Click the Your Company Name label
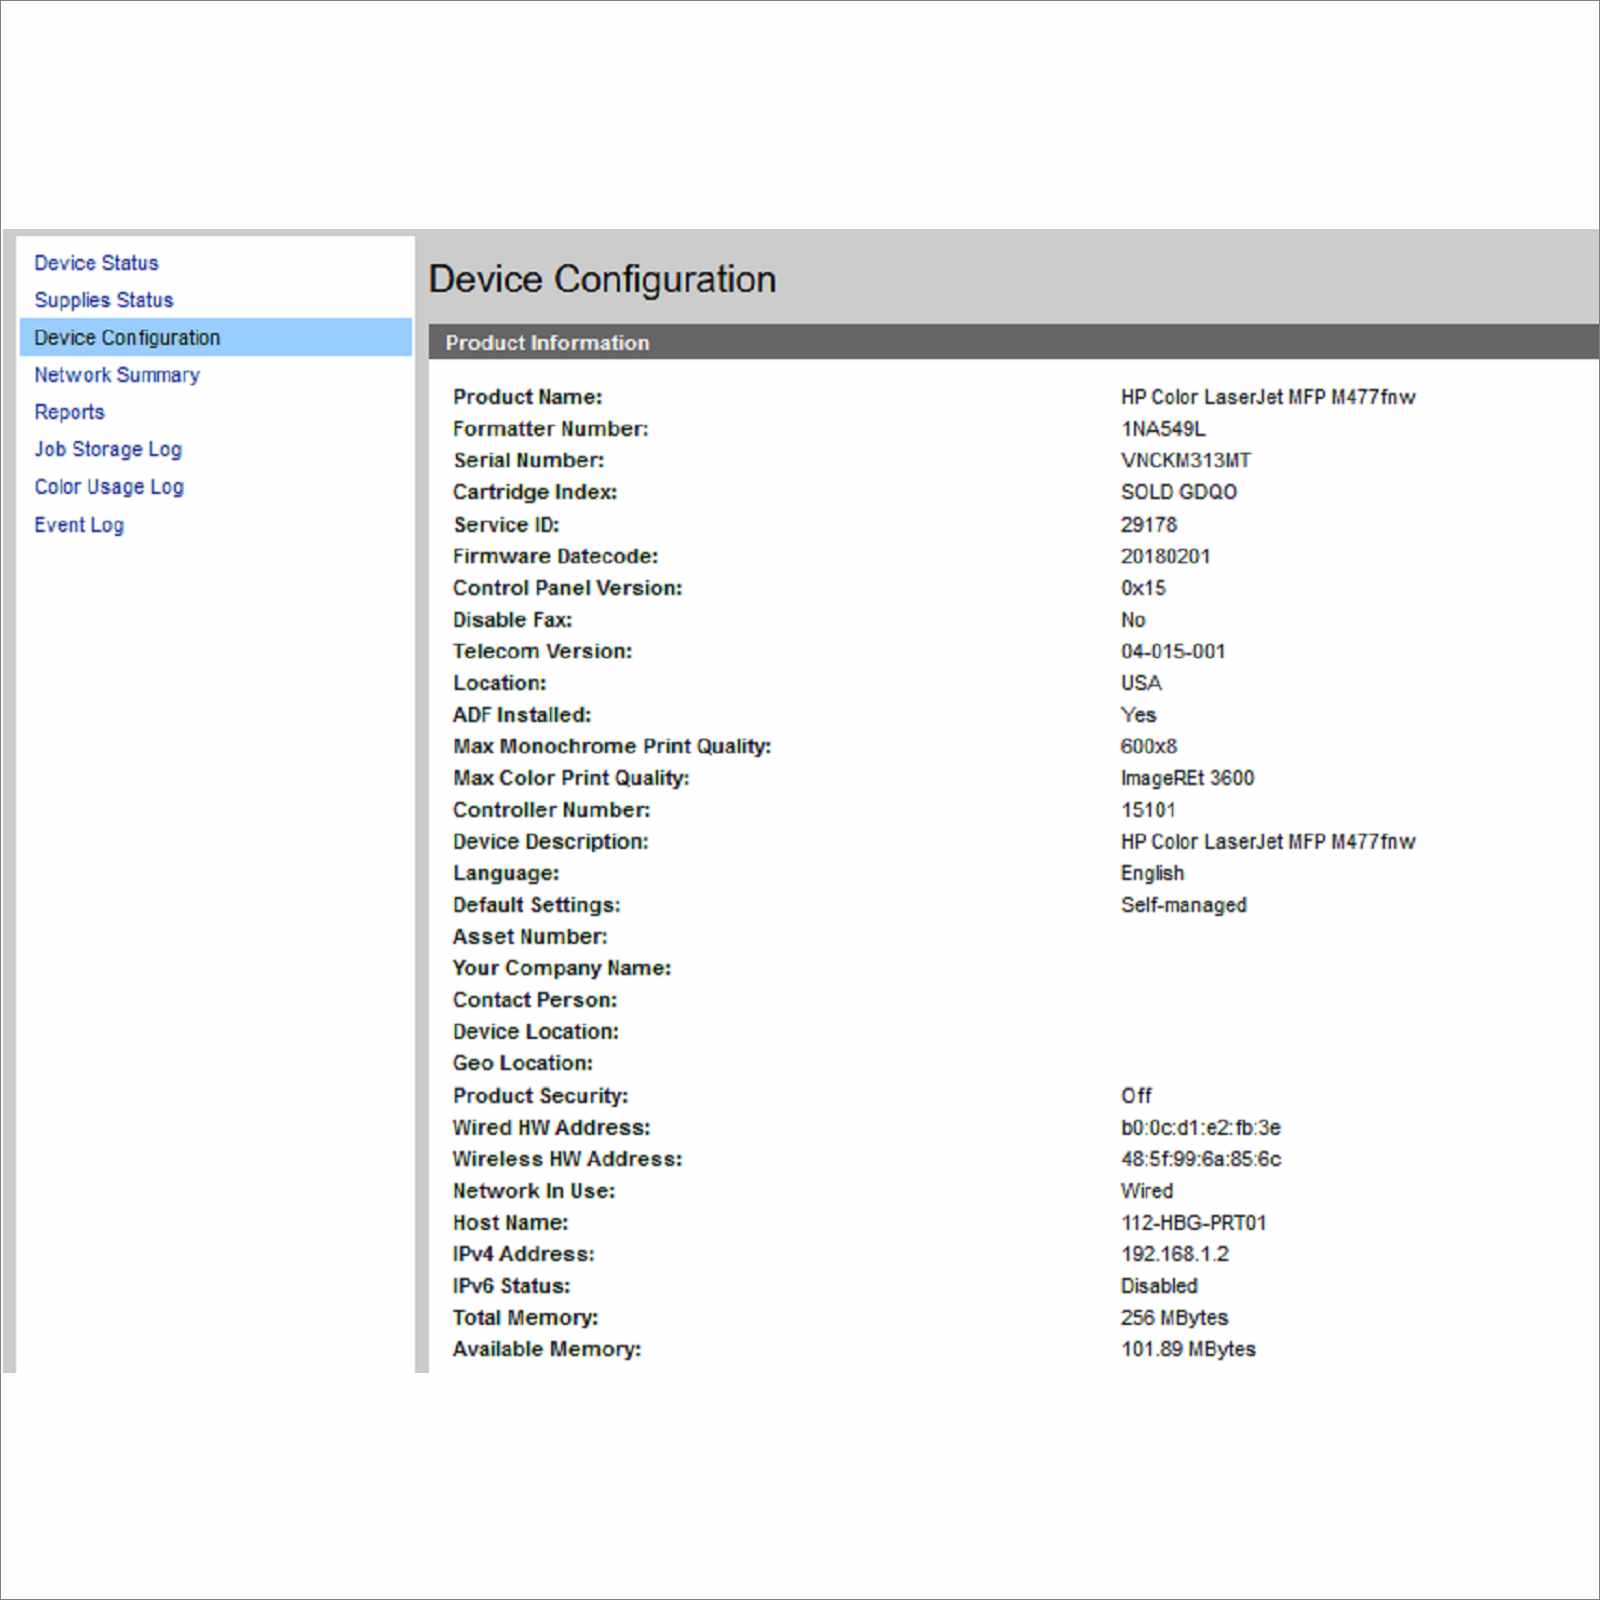 pyautogui.click(x=562, y=968)
